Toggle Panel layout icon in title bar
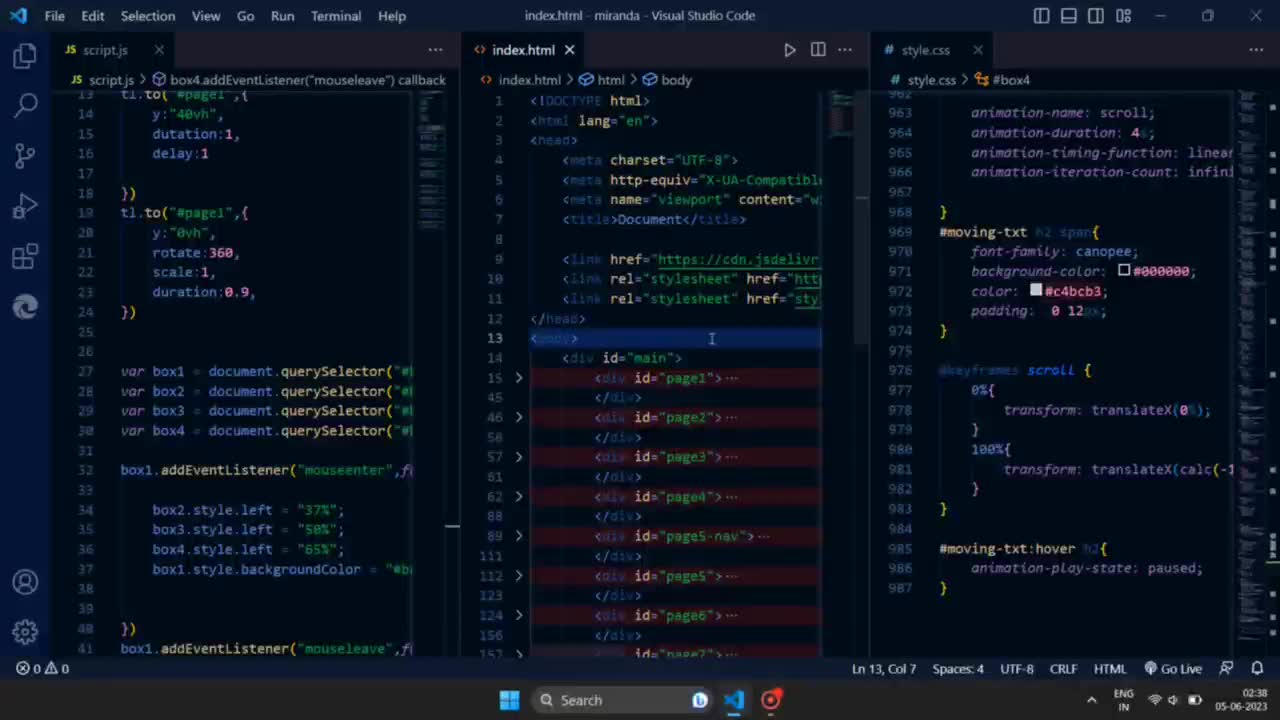Viewport: 1280px width, 720px height. click(x=1069, y=16)
